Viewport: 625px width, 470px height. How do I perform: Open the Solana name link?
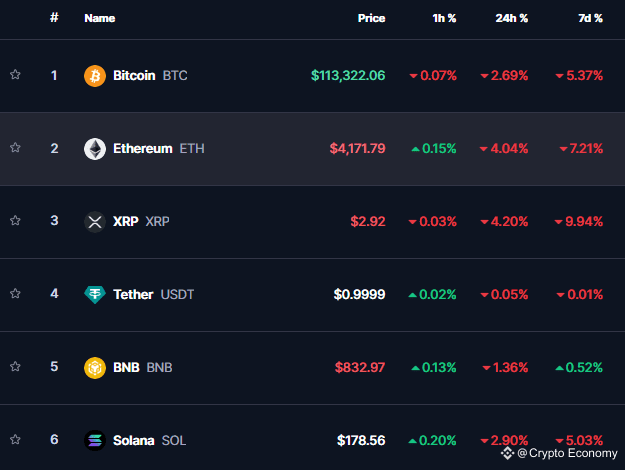(x=134, y=441)
